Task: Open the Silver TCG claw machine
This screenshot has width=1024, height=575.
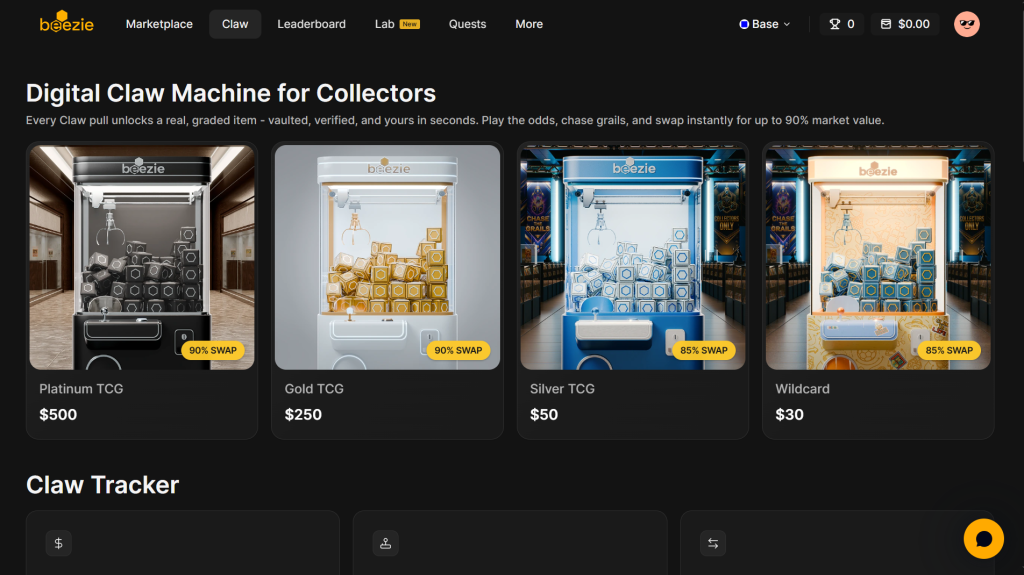Action: coord(633,291)
